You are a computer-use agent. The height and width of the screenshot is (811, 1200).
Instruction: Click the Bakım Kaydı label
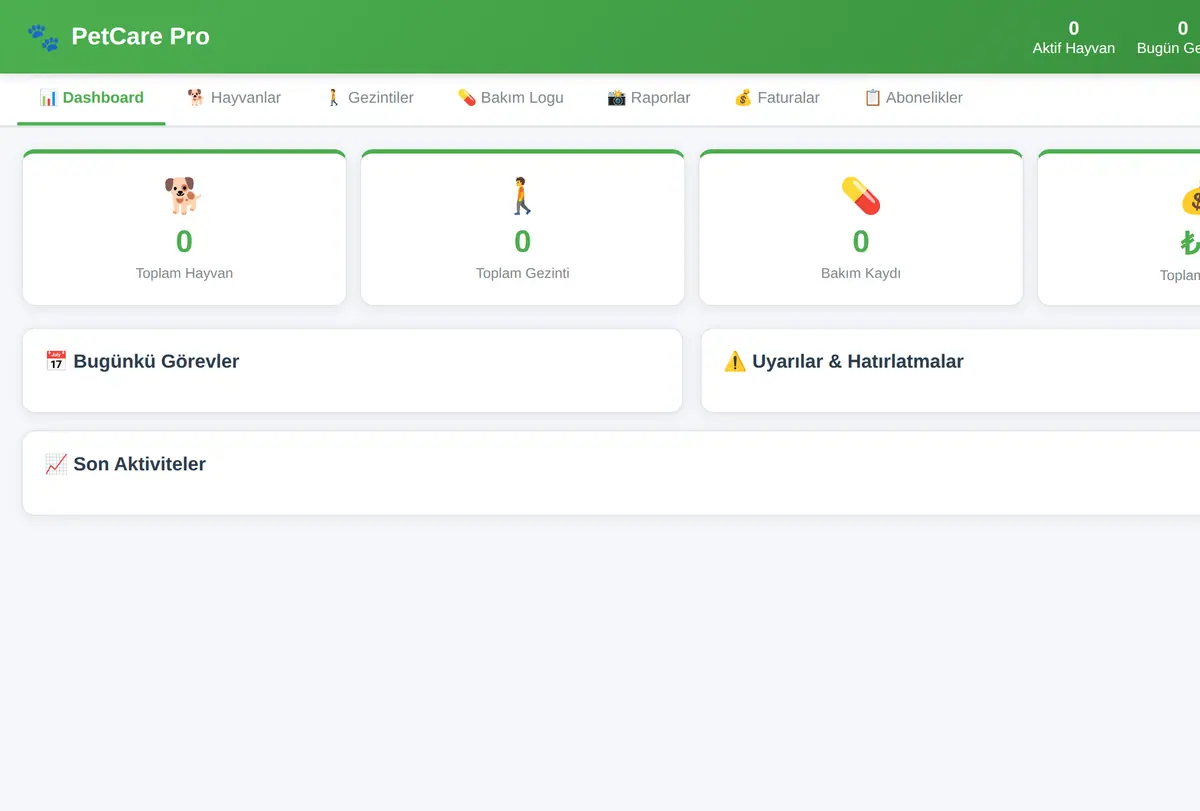(861, 273)
